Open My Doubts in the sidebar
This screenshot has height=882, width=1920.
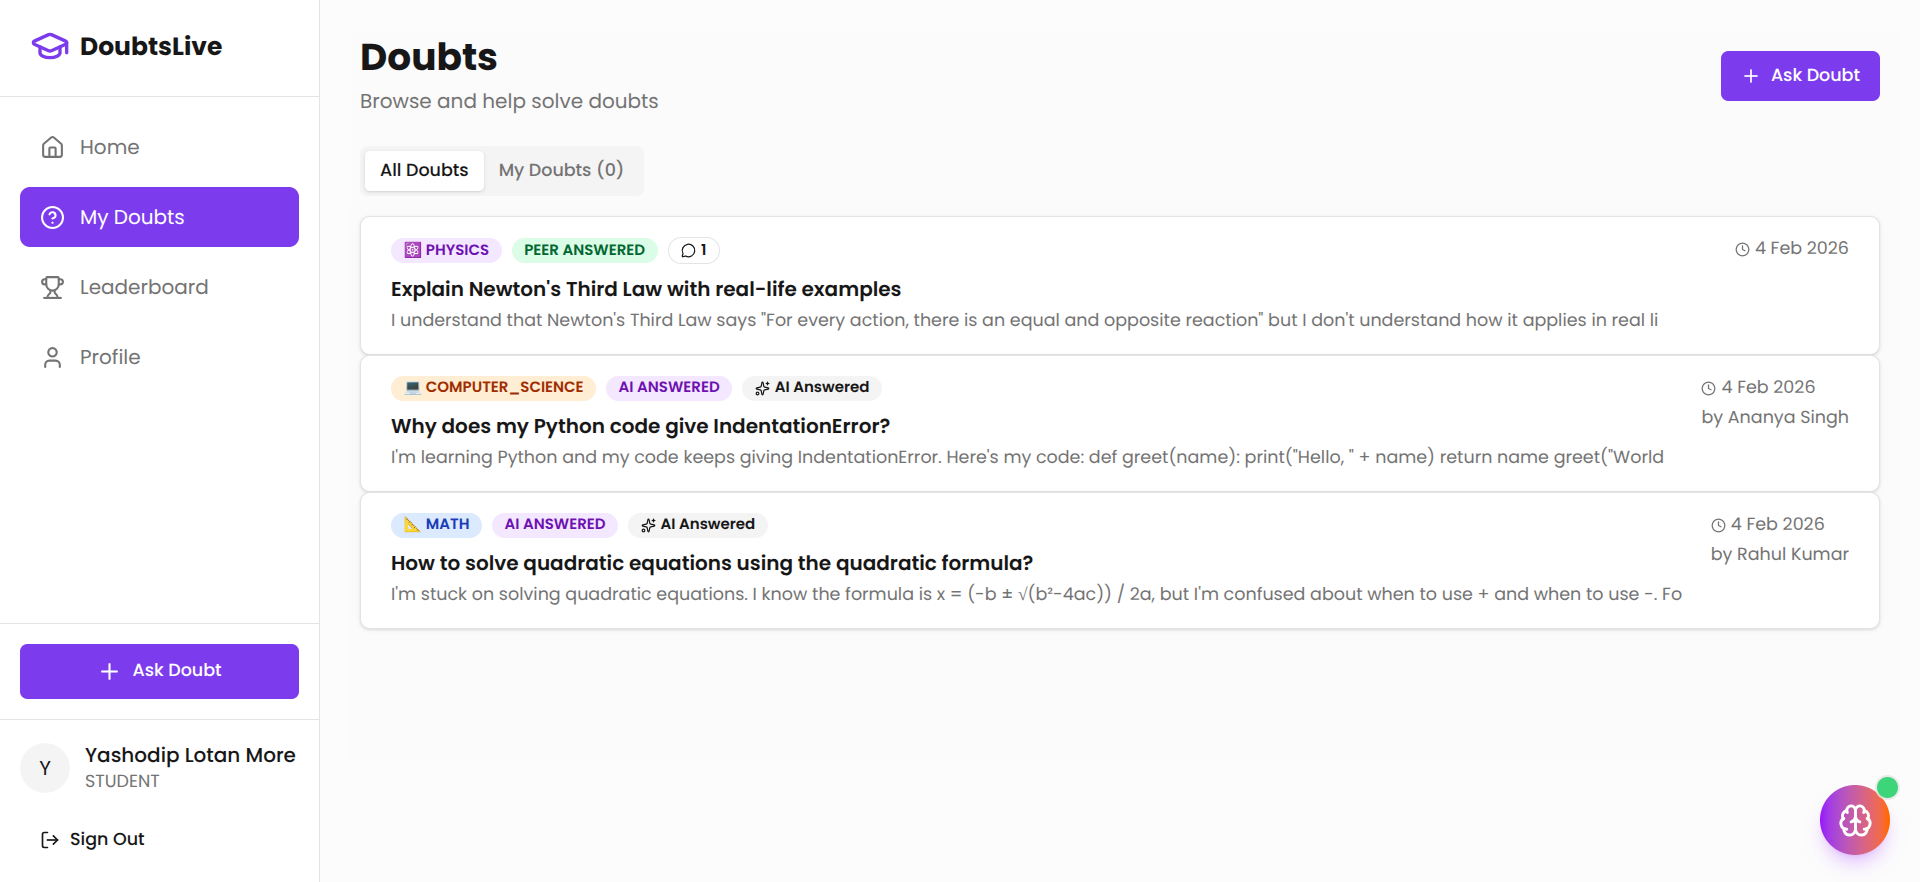[159, 217]
